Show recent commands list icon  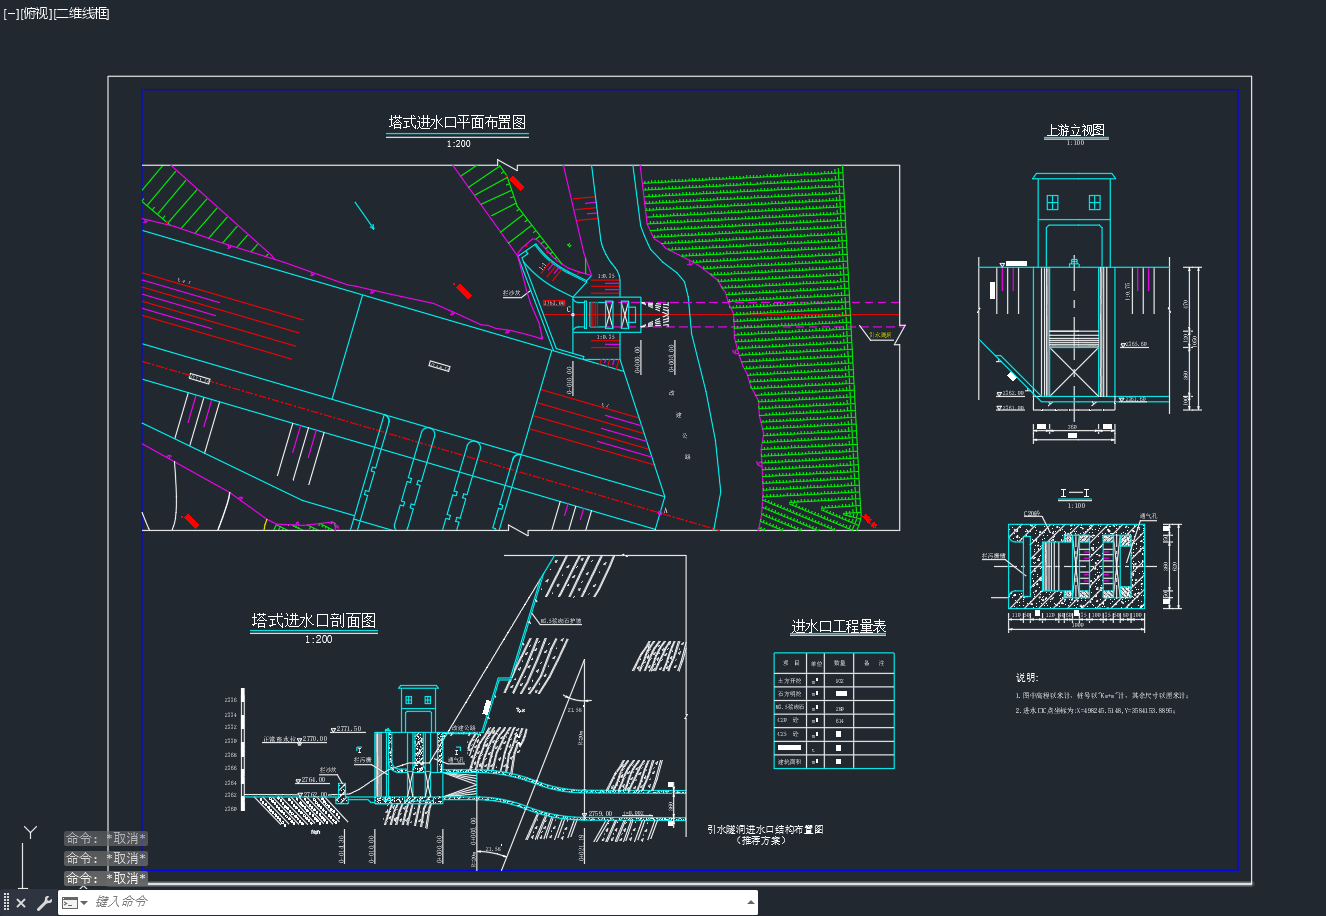pos(75,903)
